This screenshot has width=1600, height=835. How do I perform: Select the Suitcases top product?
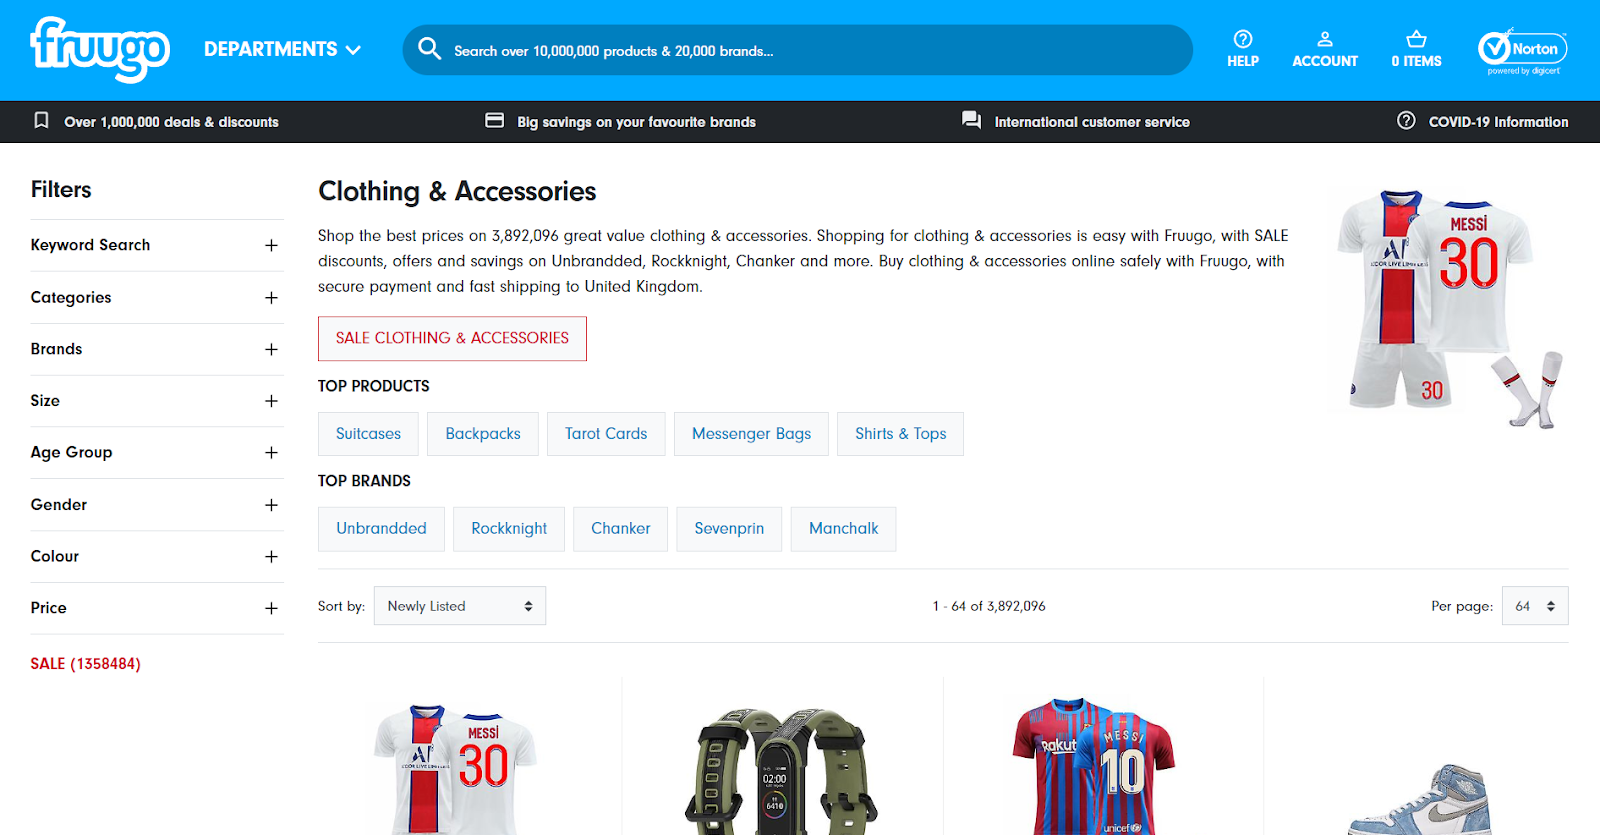point(368,434)
